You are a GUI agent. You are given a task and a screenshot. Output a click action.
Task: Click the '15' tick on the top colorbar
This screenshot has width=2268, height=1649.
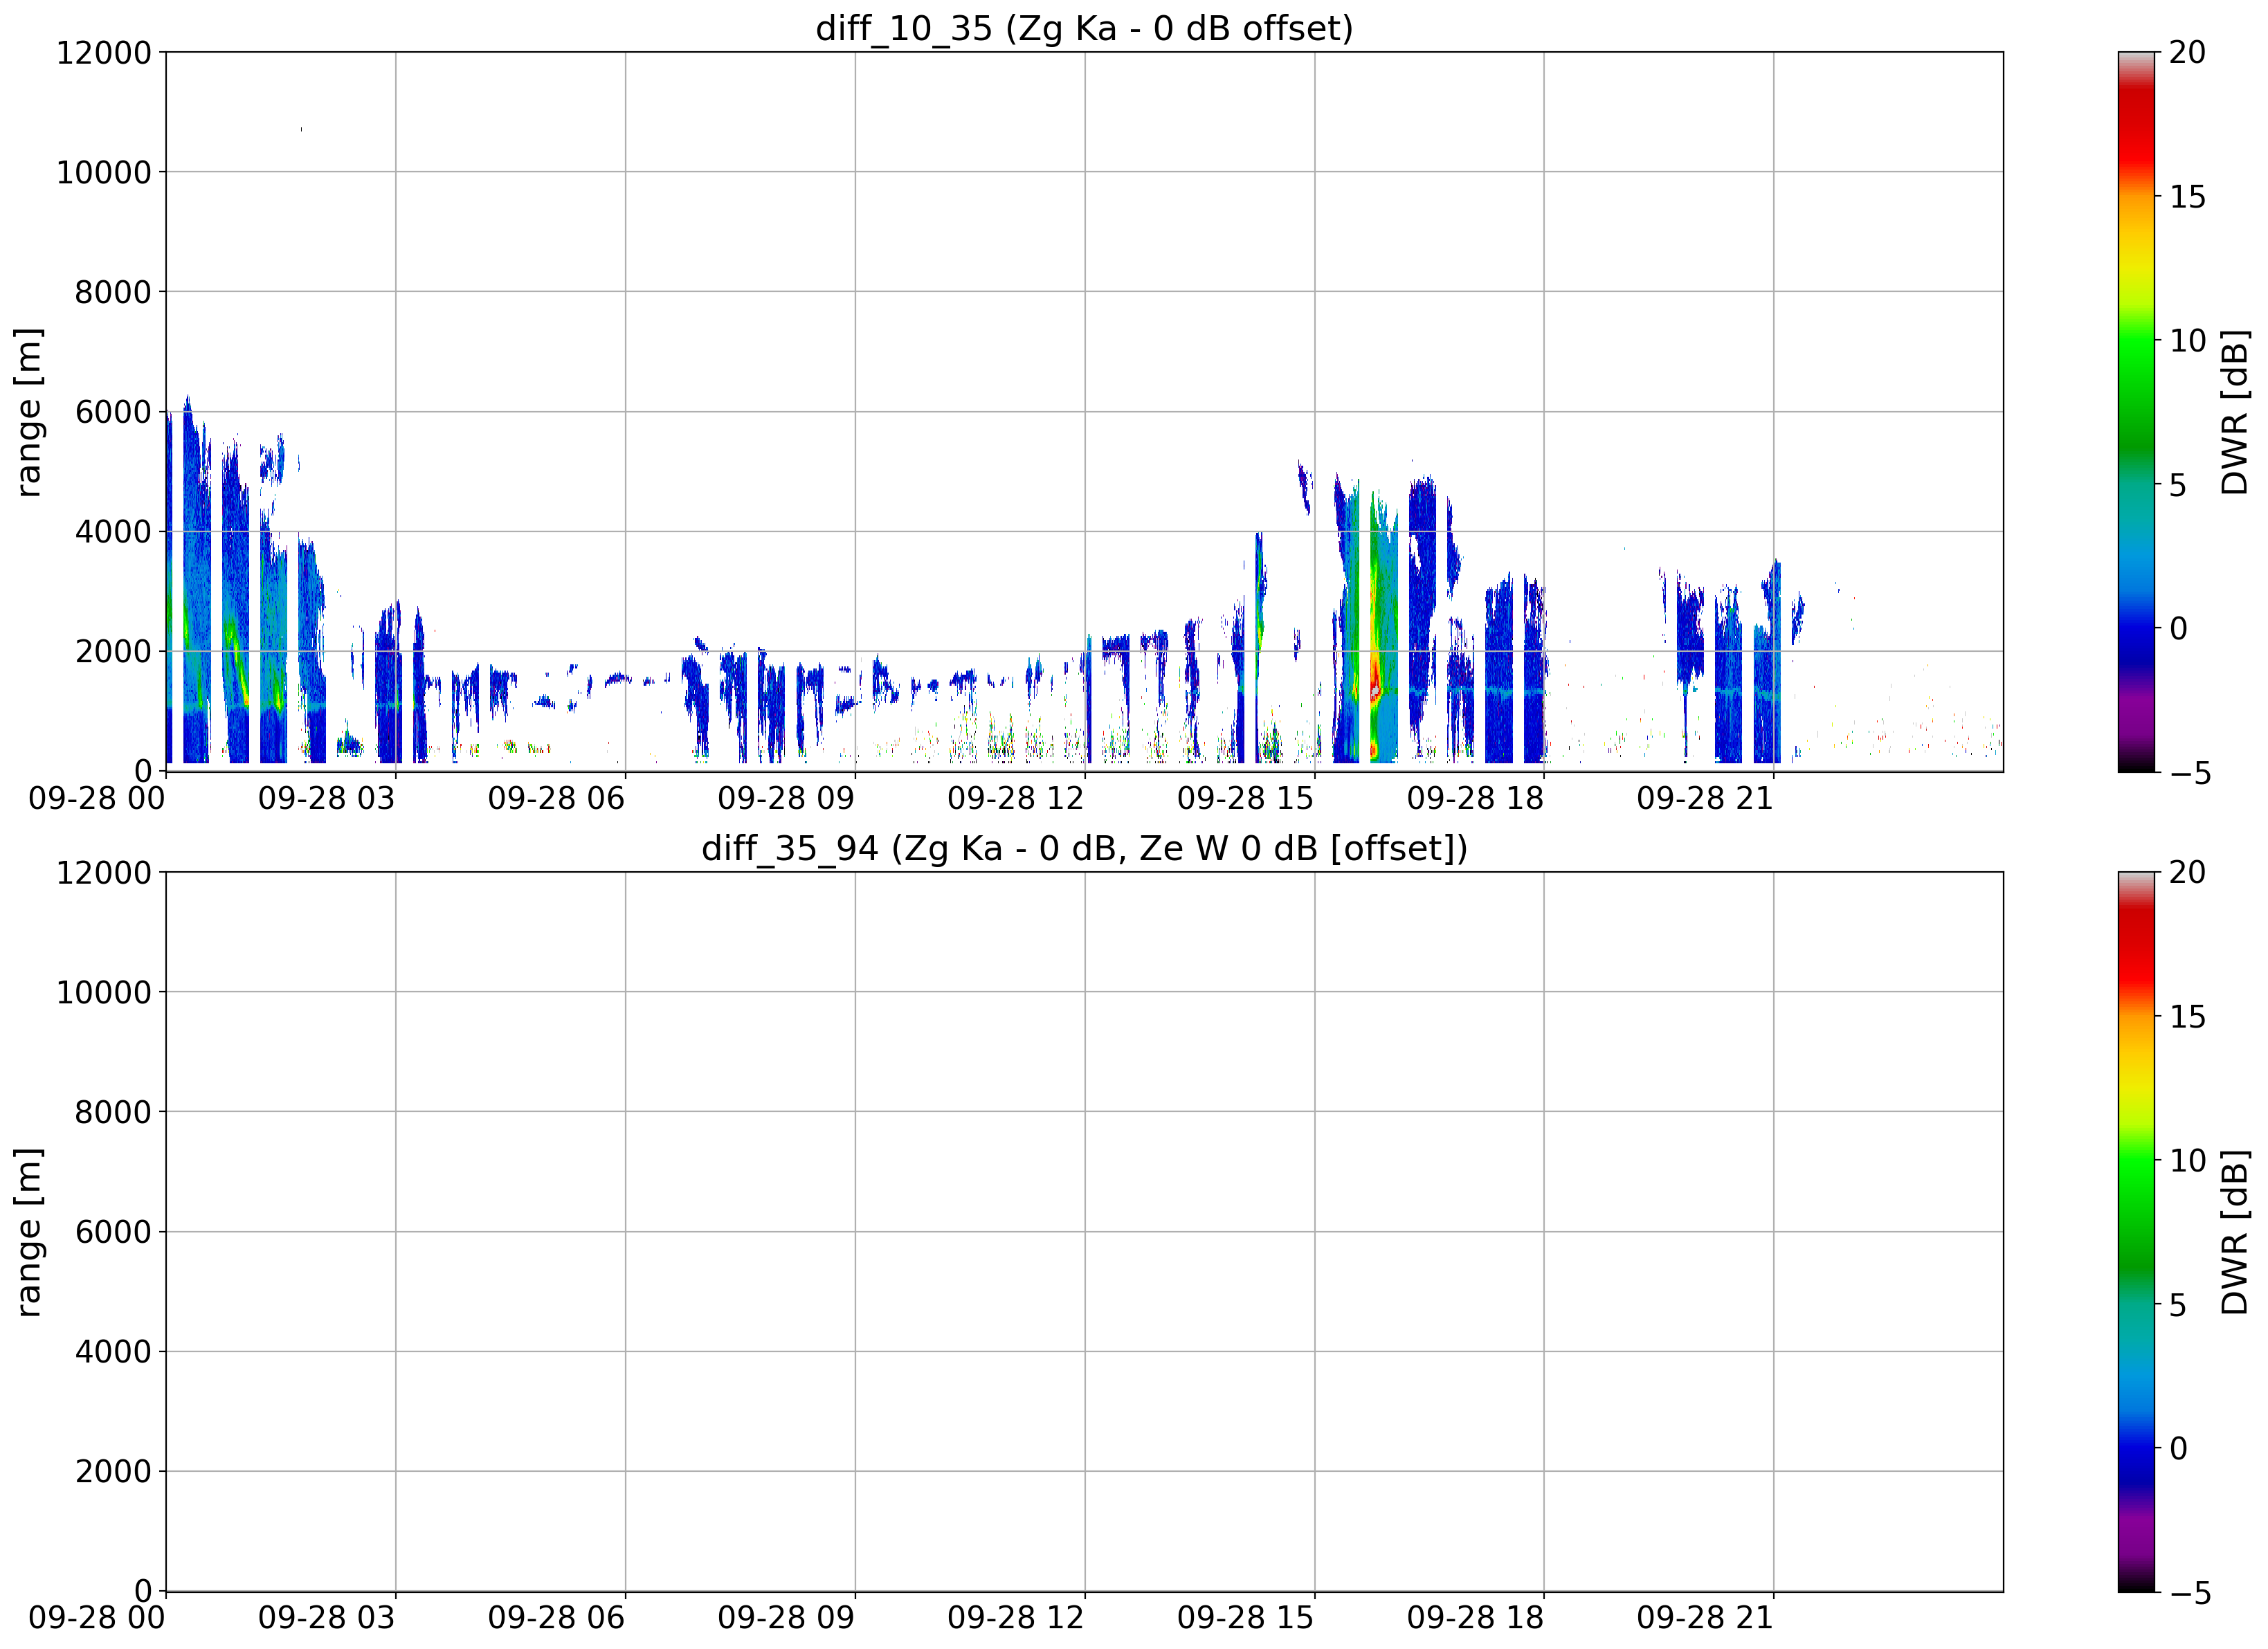pos(2187,197)
